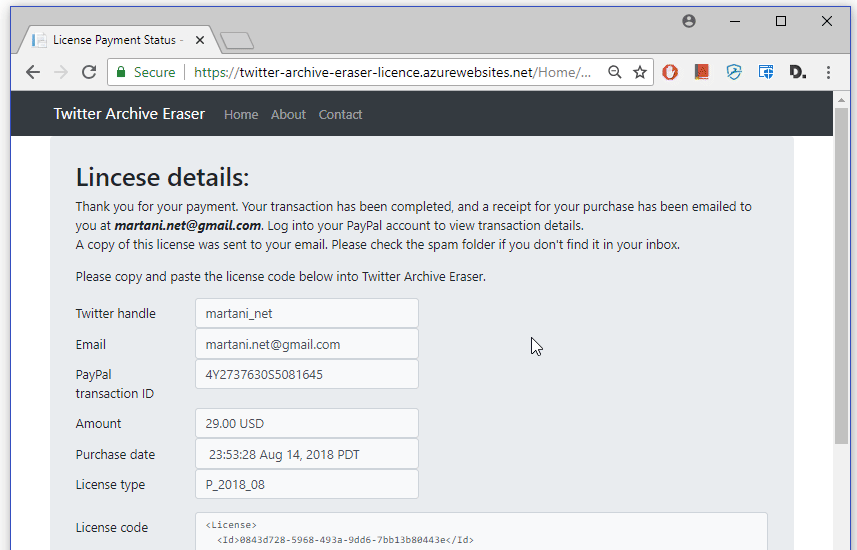Open the red shield extension icon

click(x=670, y=72)
